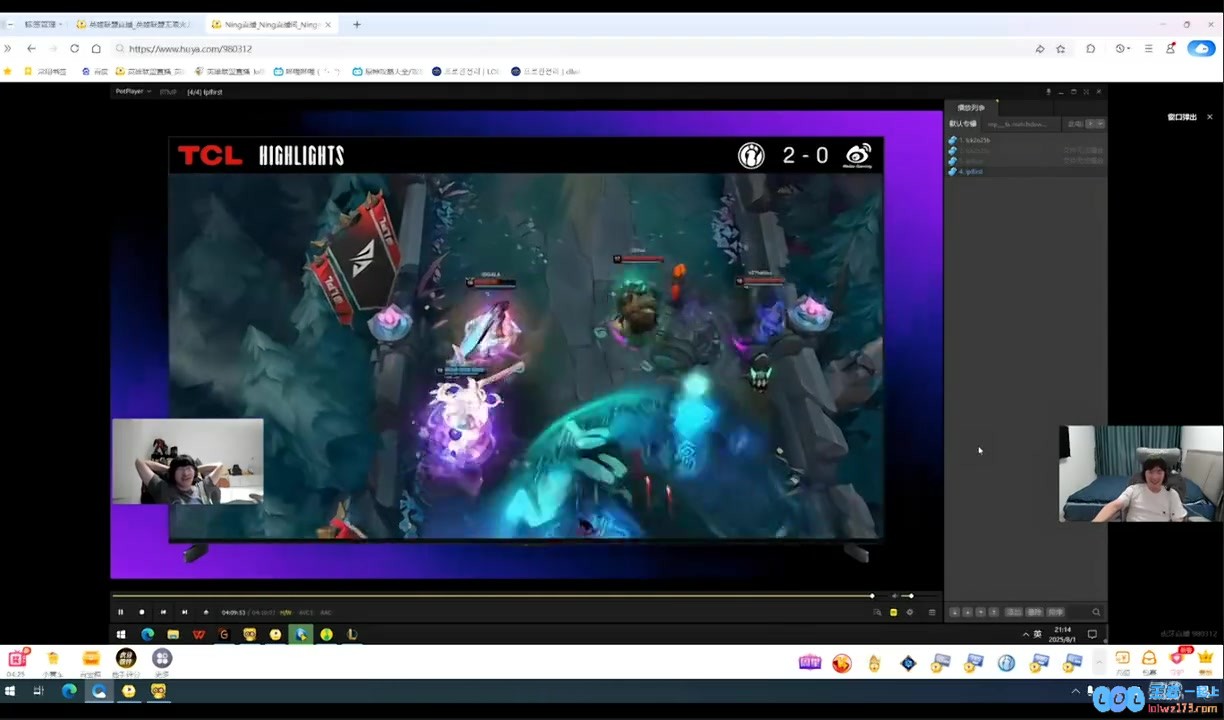The height and width of the screenshot is (720, 1224).
Task: Open Edge in the inner streamed taskbar
Action: click(148, 634)
